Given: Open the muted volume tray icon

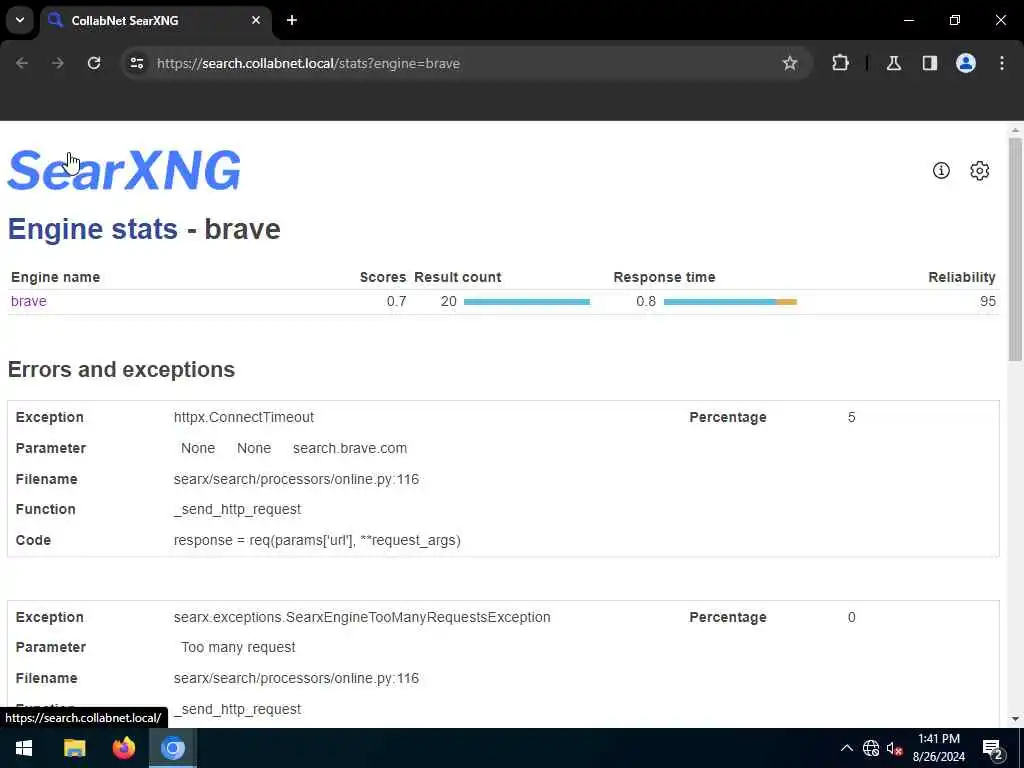Looking at the screenshot, I should [x=895, y=748].
